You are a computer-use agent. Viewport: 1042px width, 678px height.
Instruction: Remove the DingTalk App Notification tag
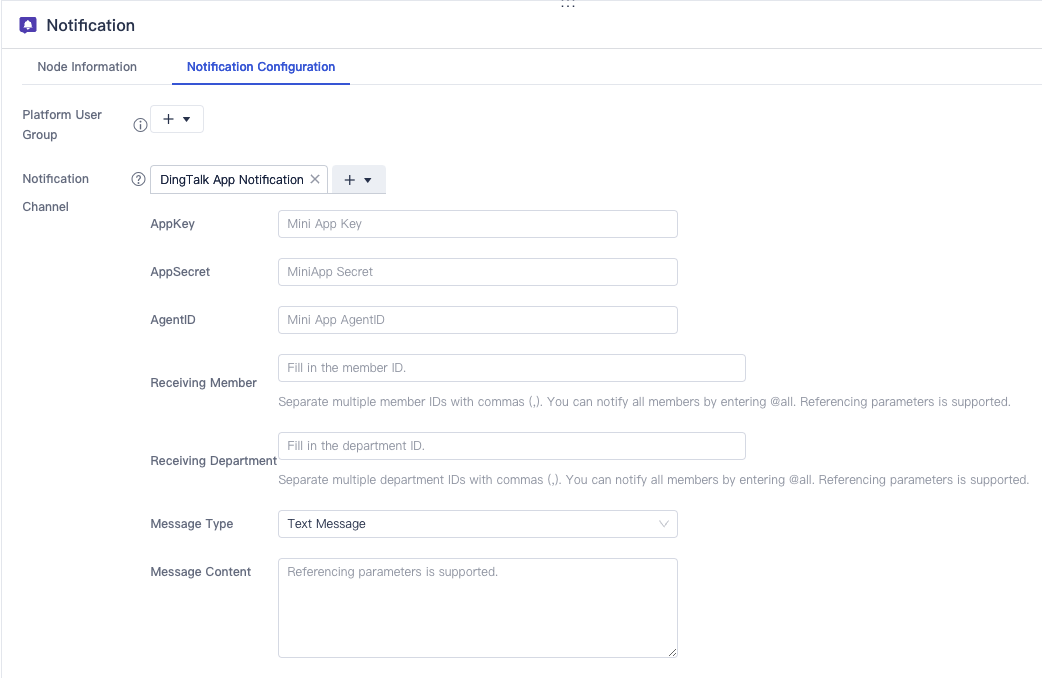point(315,179)
